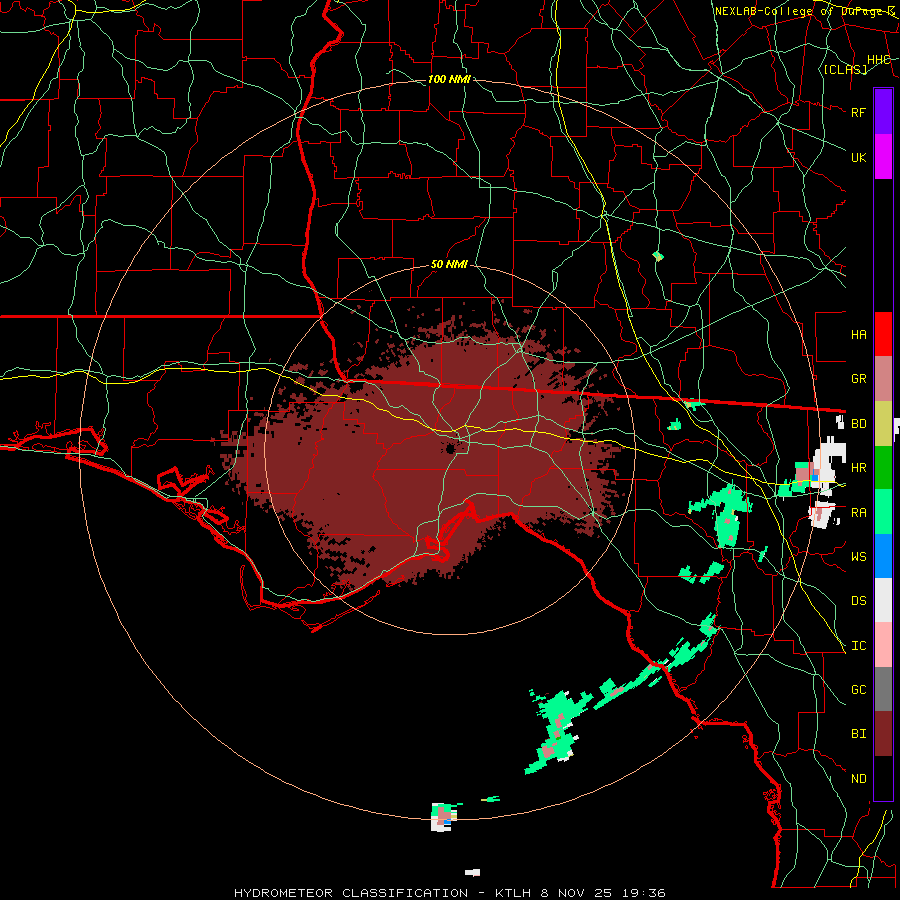This screenshot has height=900, width=900.
Task: Click the magenta UK legend color swatch
Action: 883,157
